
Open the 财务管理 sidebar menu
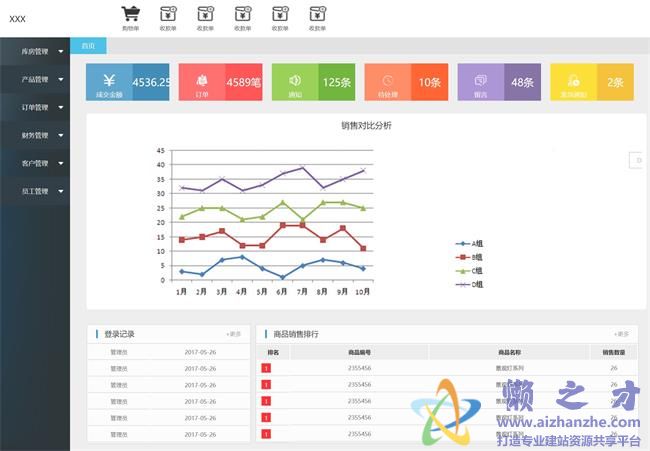(x=35, y=135)
